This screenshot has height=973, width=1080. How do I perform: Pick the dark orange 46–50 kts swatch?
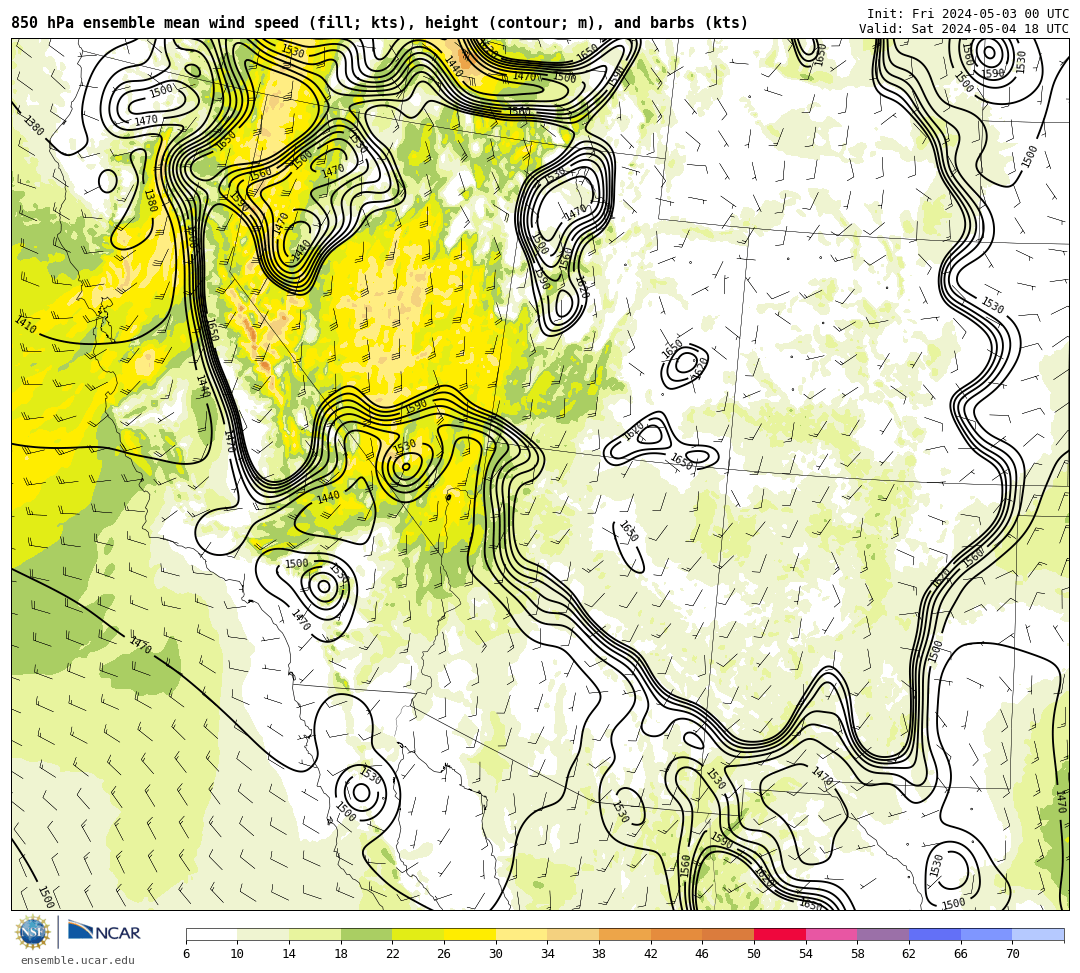point(728,934)
